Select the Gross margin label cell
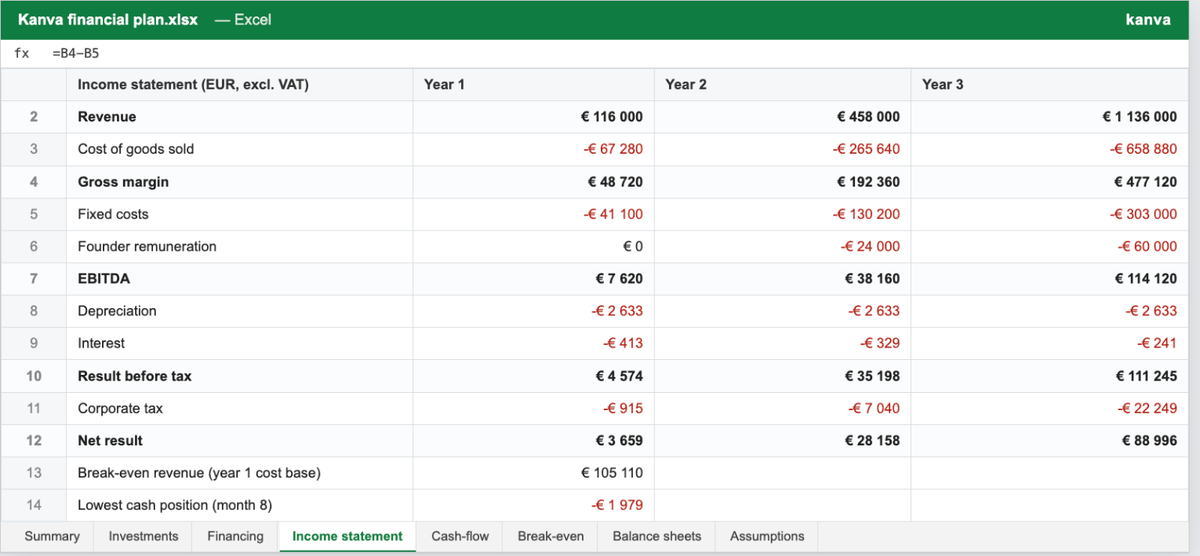The image size is (1200, 556). (x=240, y=182)
